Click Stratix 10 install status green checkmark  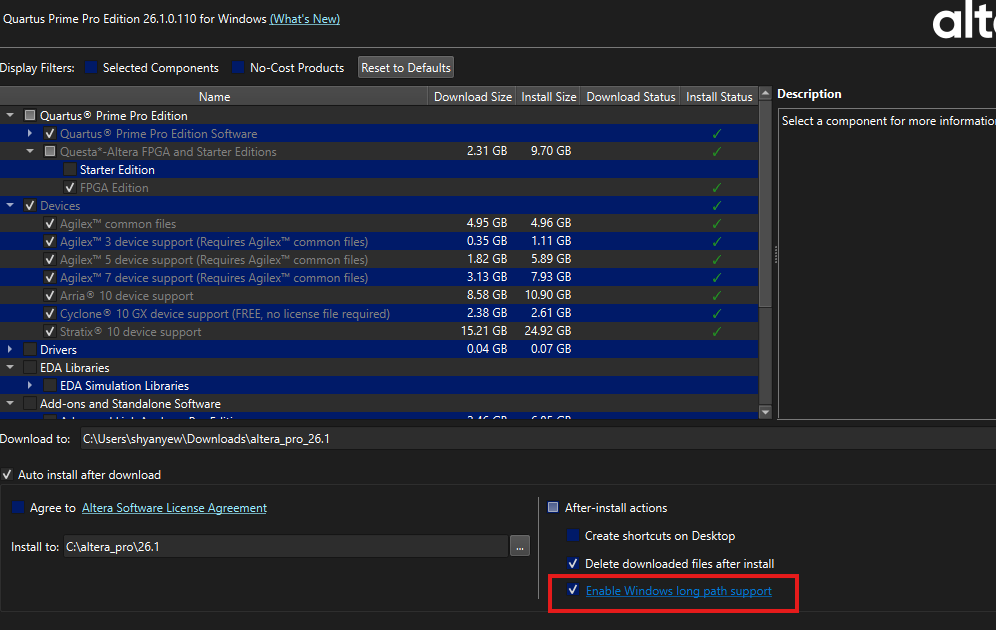point(717,332)
